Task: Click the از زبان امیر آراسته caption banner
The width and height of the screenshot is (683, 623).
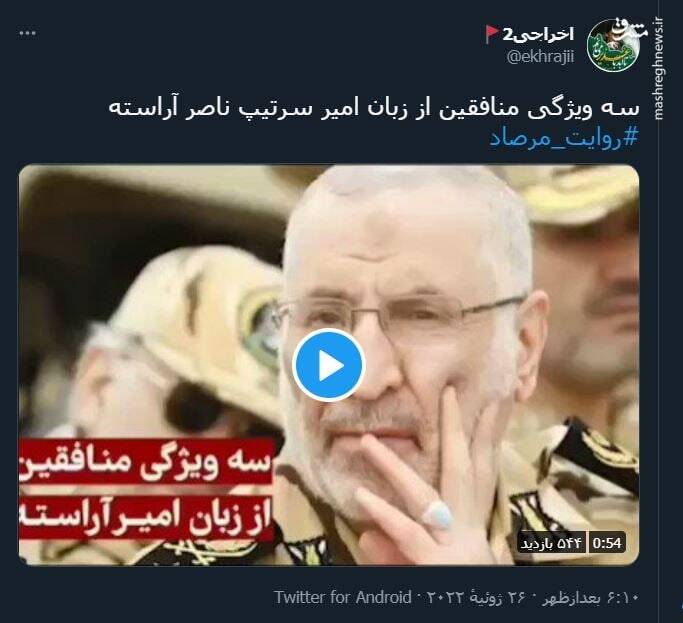Action: (146, 515)
